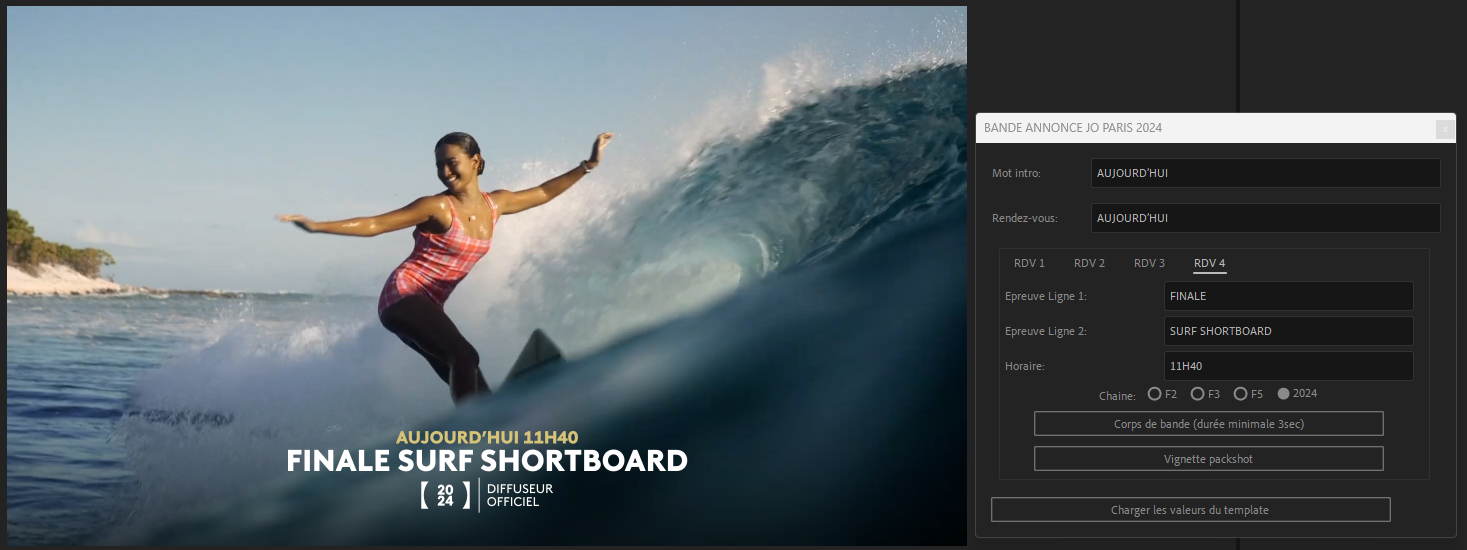
Task: Click the AUJOURD'HUI 11H40 text in preview
Action: 487,437
